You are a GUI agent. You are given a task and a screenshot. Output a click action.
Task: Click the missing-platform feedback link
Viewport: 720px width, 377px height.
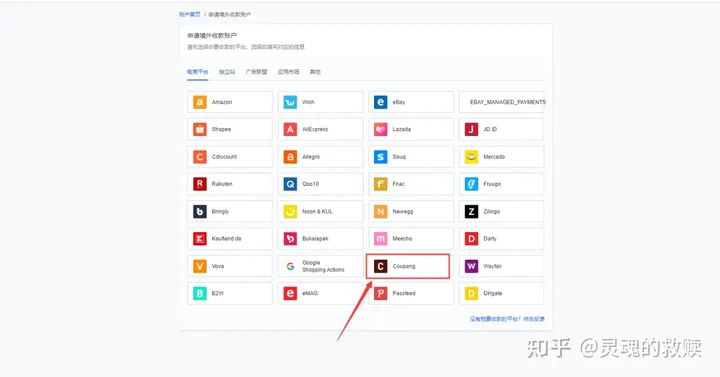(507, 319)
